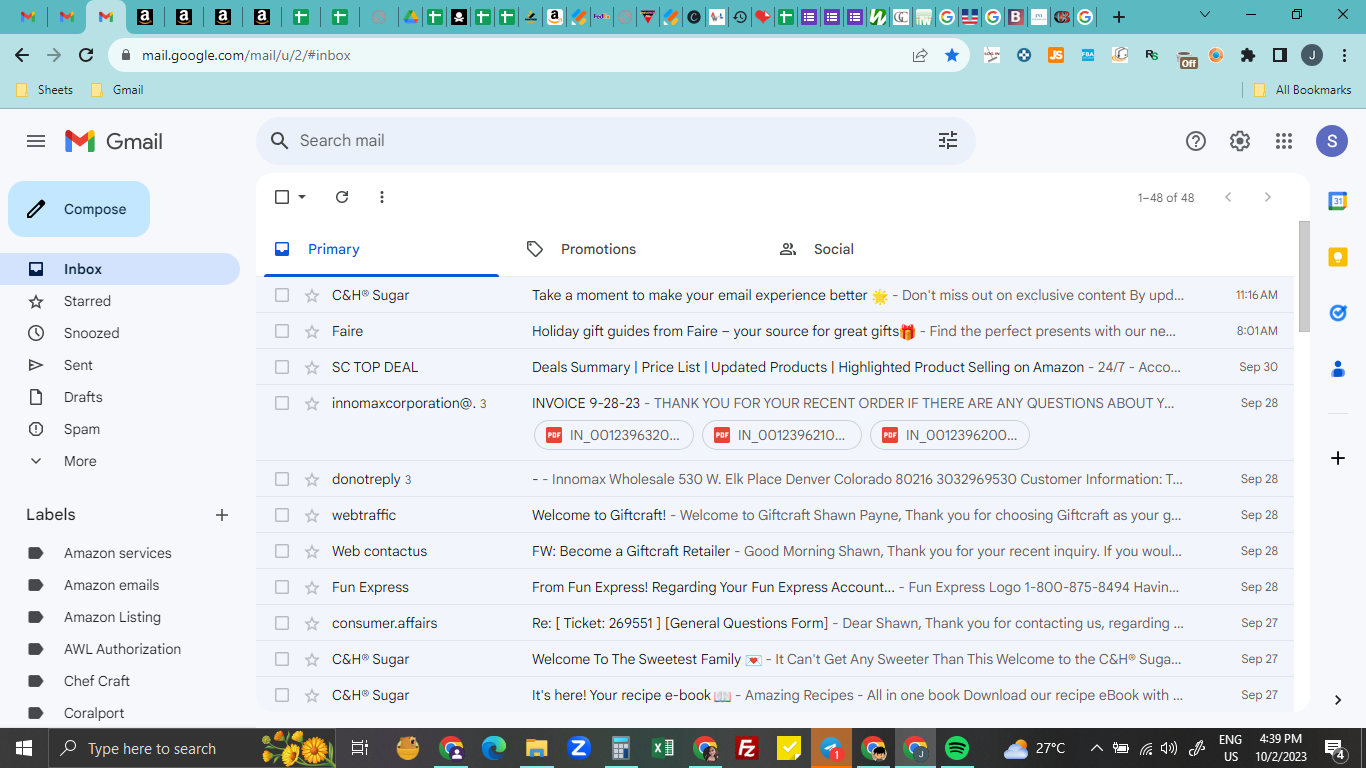Show search options filter icon
The width and height of the screenshot is (1366, 768).
coord(948,141)
